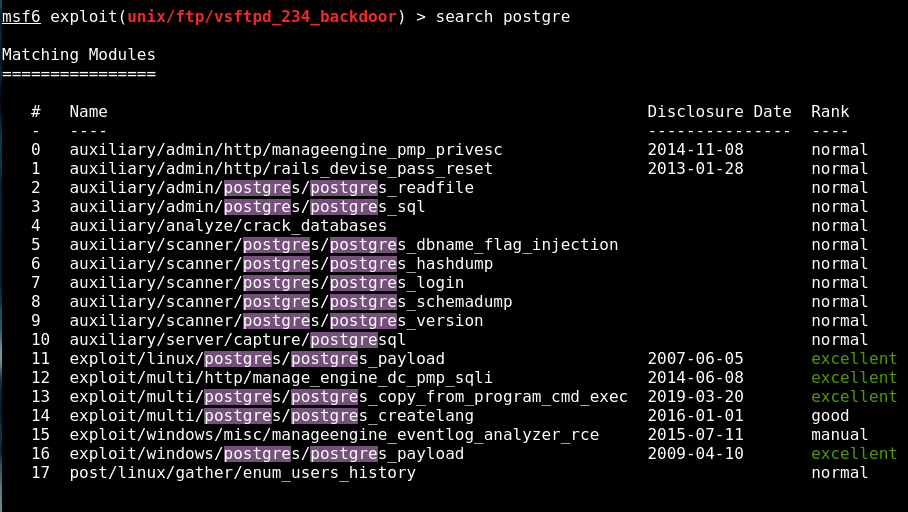
Task: Click the Name column header
Action: tap(88, 112)
